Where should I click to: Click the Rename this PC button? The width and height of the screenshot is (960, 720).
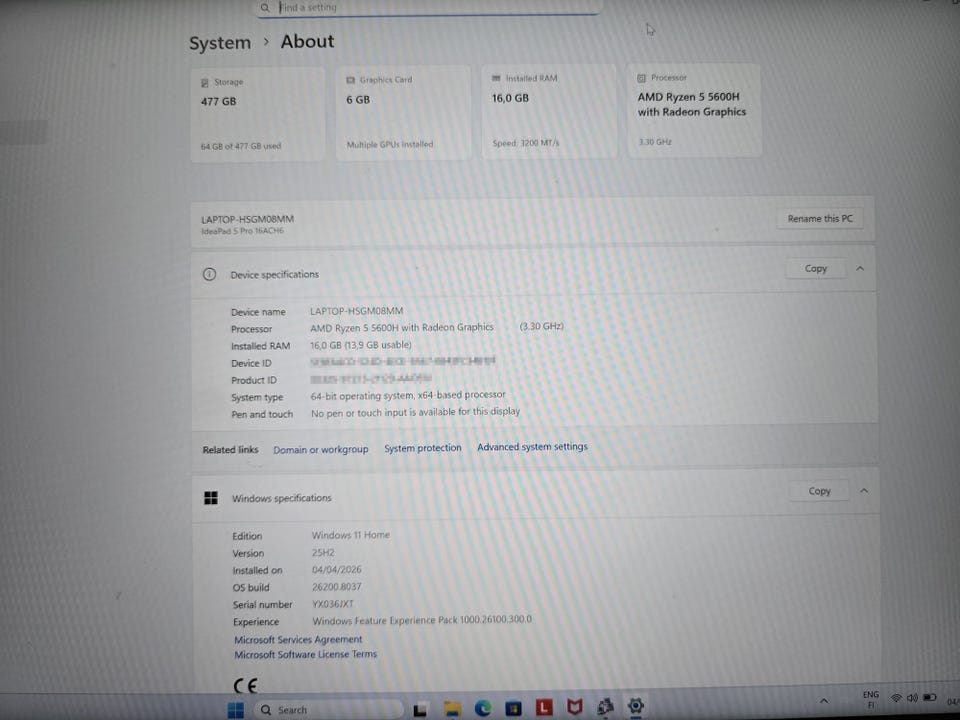tap(820, 219)
